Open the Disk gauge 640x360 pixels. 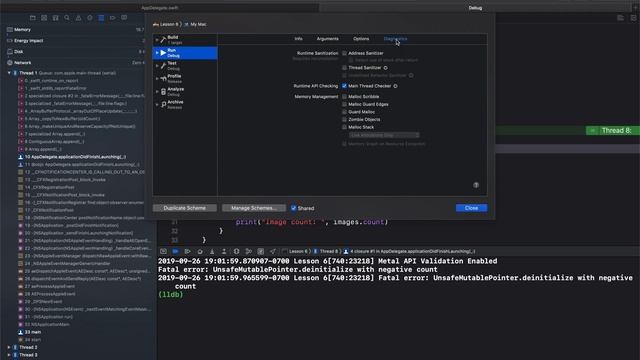point(76,51)
